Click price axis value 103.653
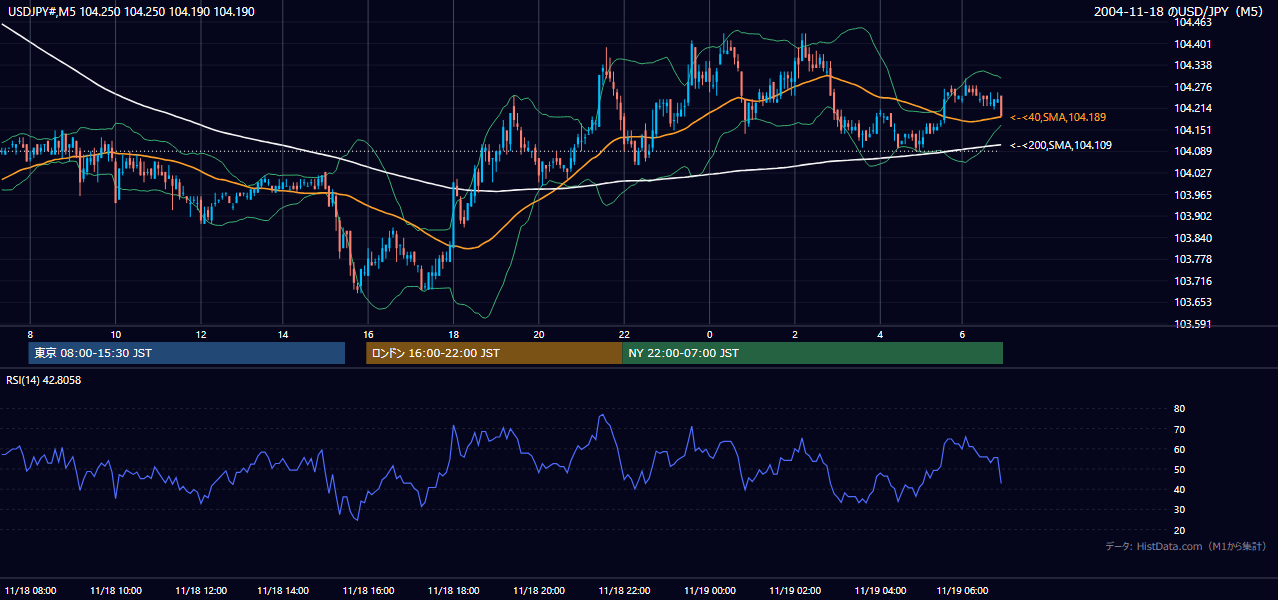 pos(1194,302)
